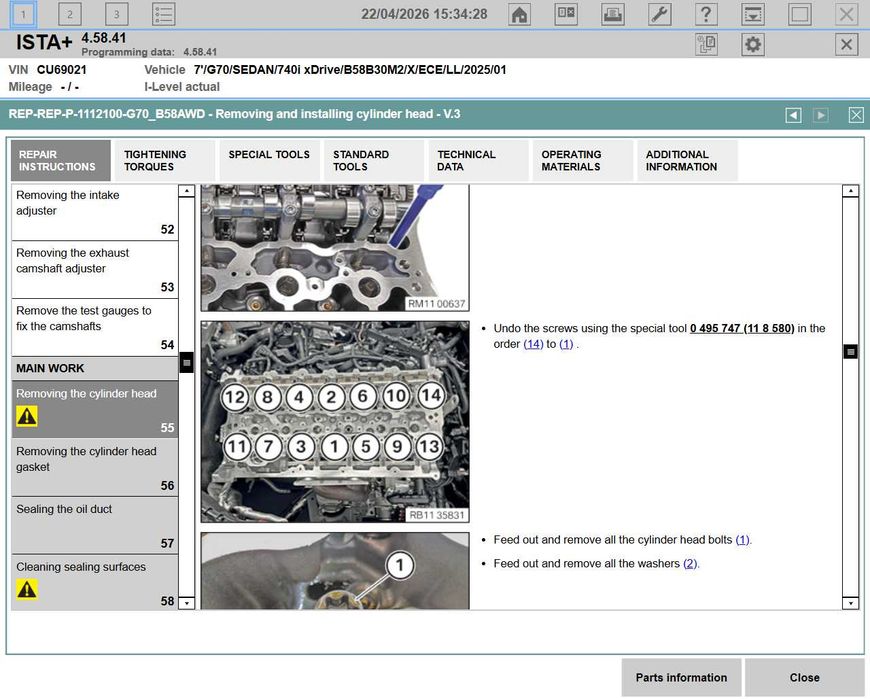The width and height of the screenshot is (870, 699).
Task: Open the help question mark icon
Action: coord(706,14)
